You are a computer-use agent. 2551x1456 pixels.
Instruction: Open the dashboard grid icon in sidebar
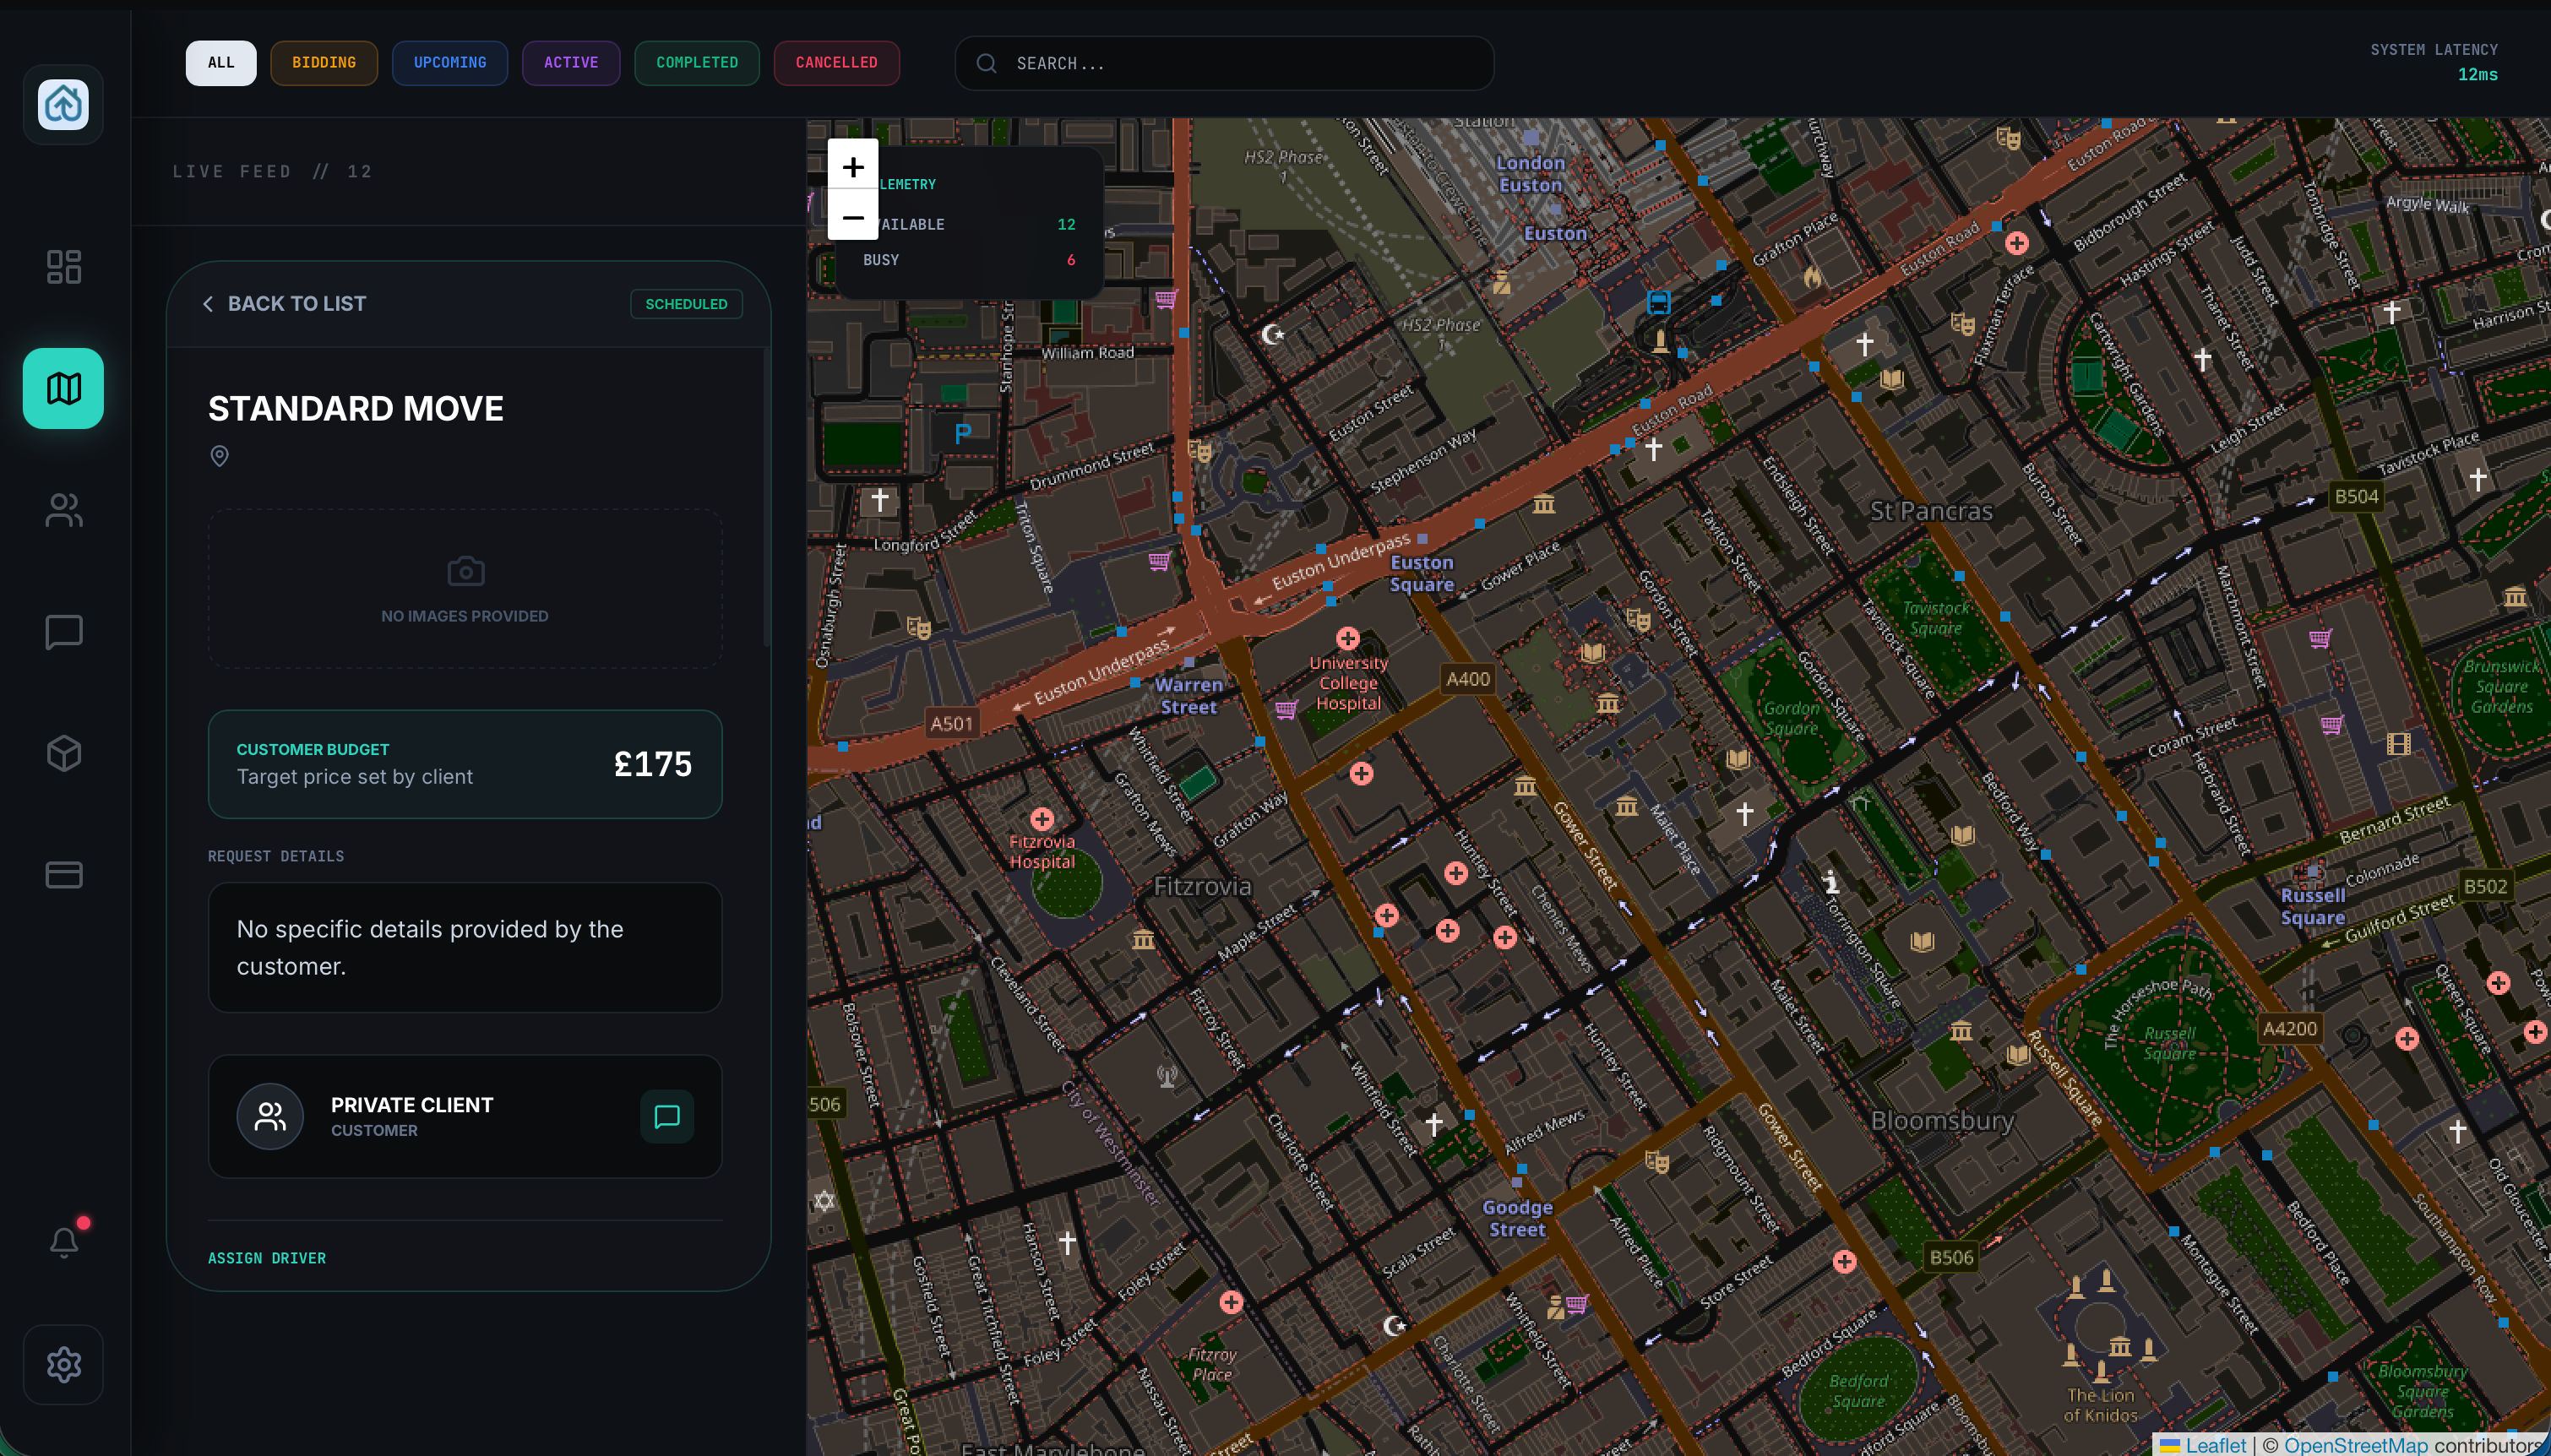pos(63,267)
